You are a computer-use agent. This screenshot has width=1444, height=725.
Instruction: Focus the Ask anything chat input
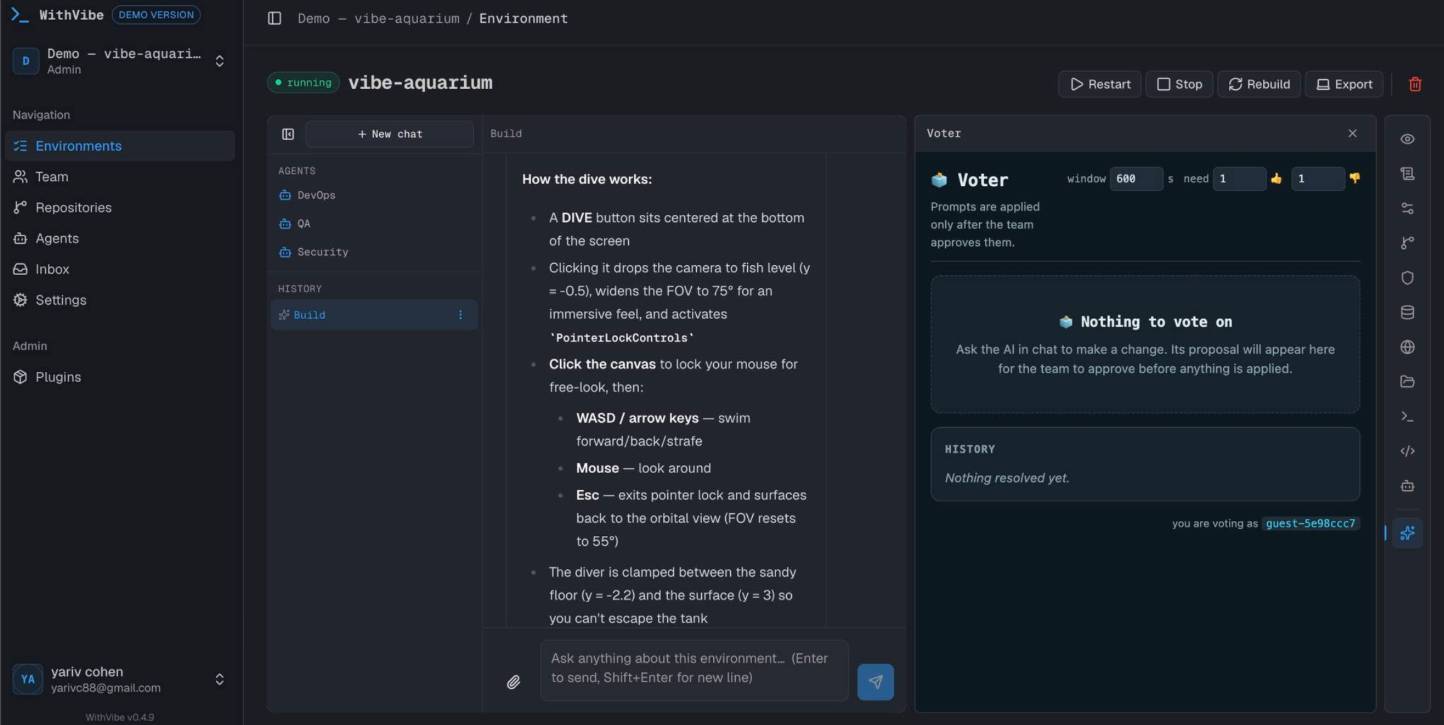tap(694, 670)
